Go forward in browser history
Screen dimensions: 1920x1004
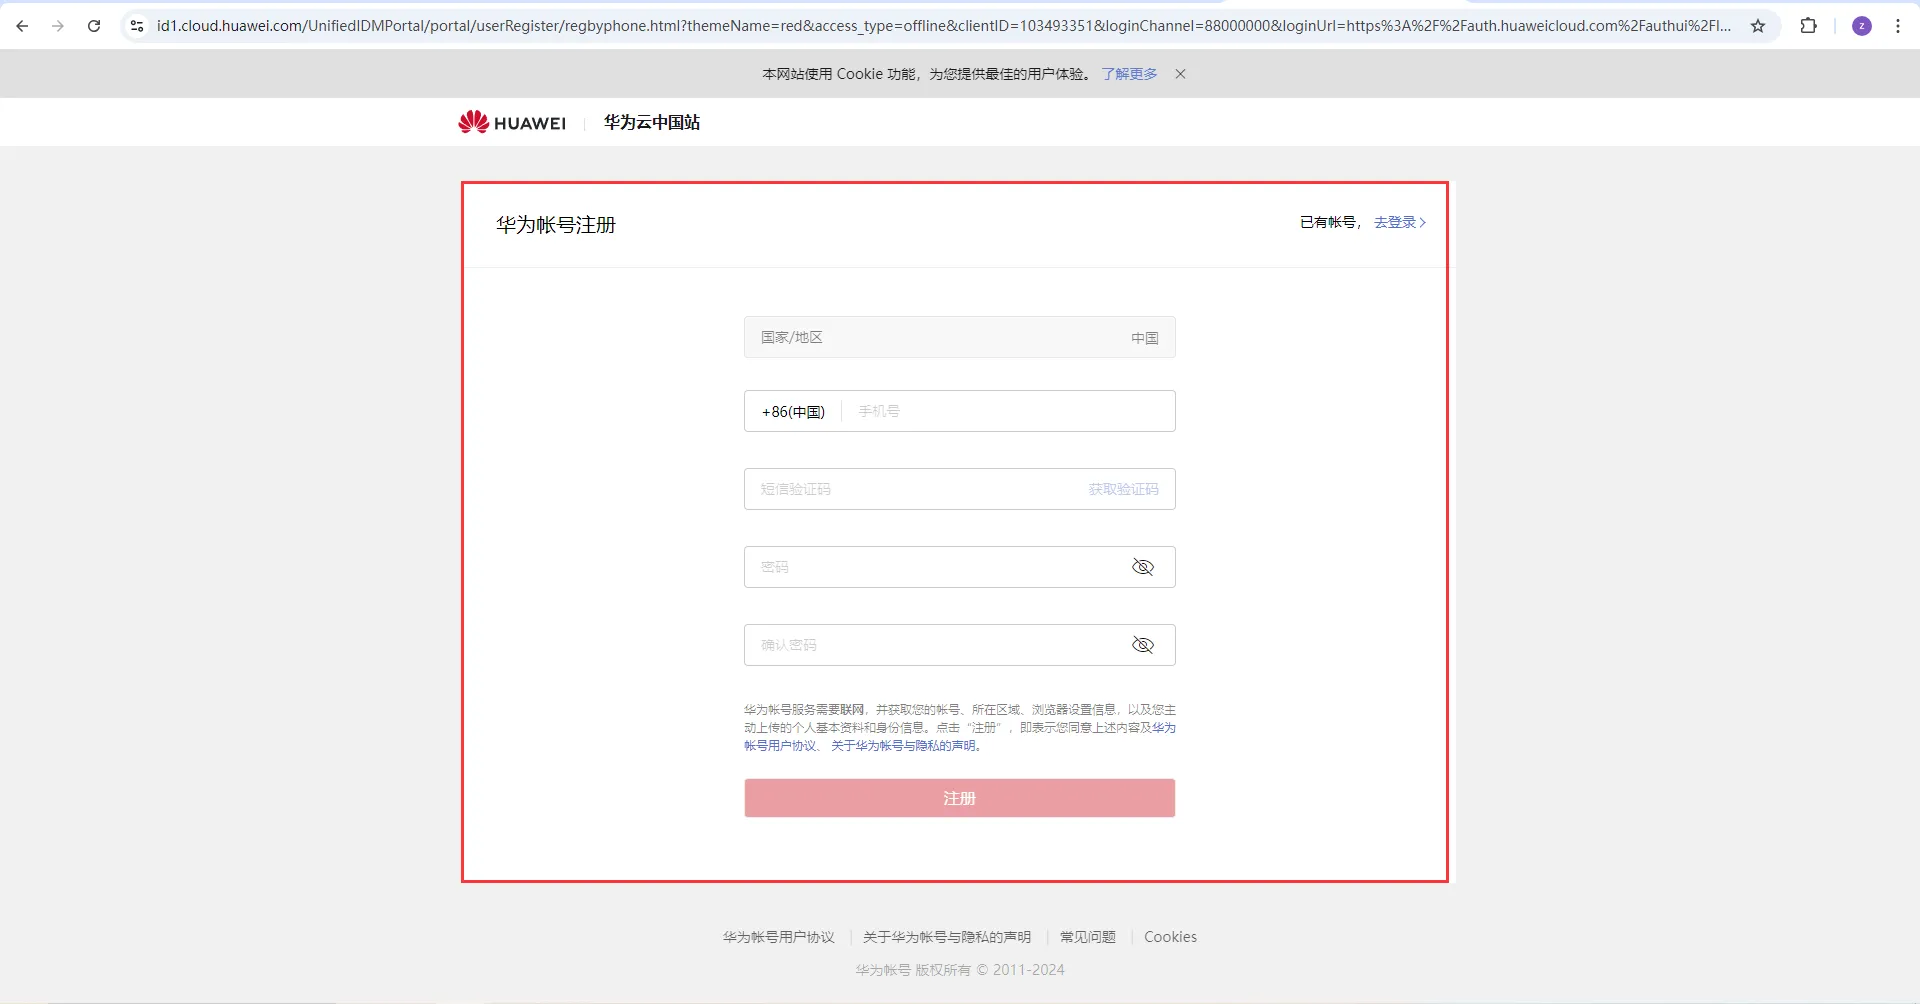click(x=58, y=26)
